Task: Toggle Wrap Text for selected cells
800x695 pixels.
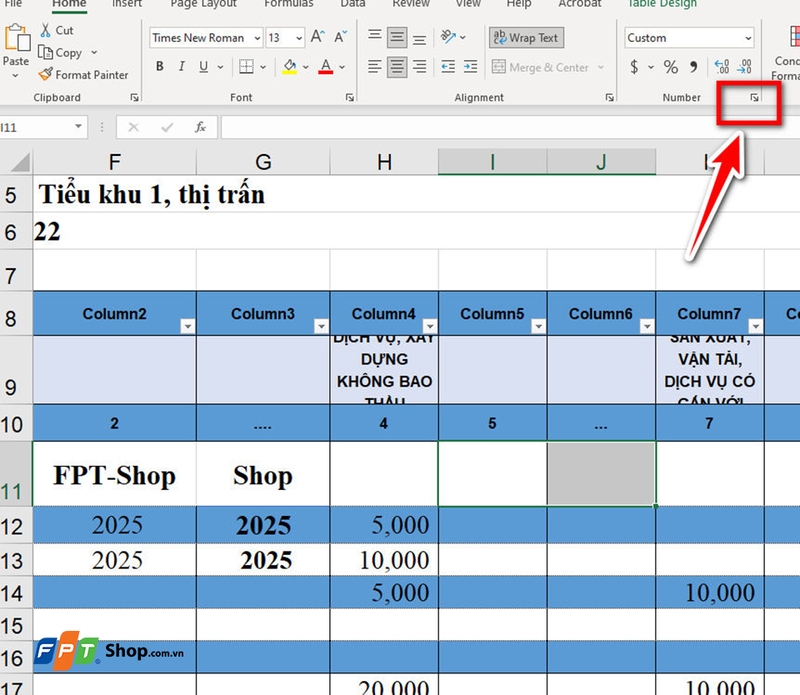Action: [x=526, y=38]
